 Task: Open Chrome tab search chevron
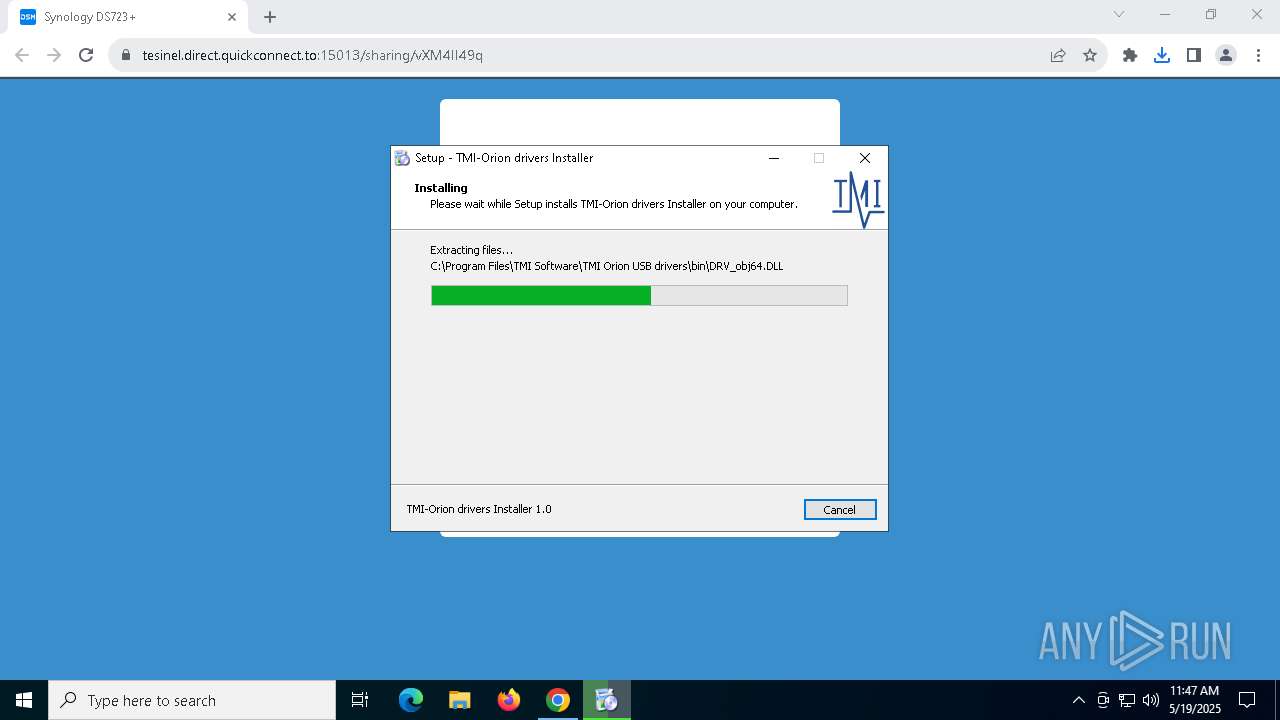(1119, 15)
